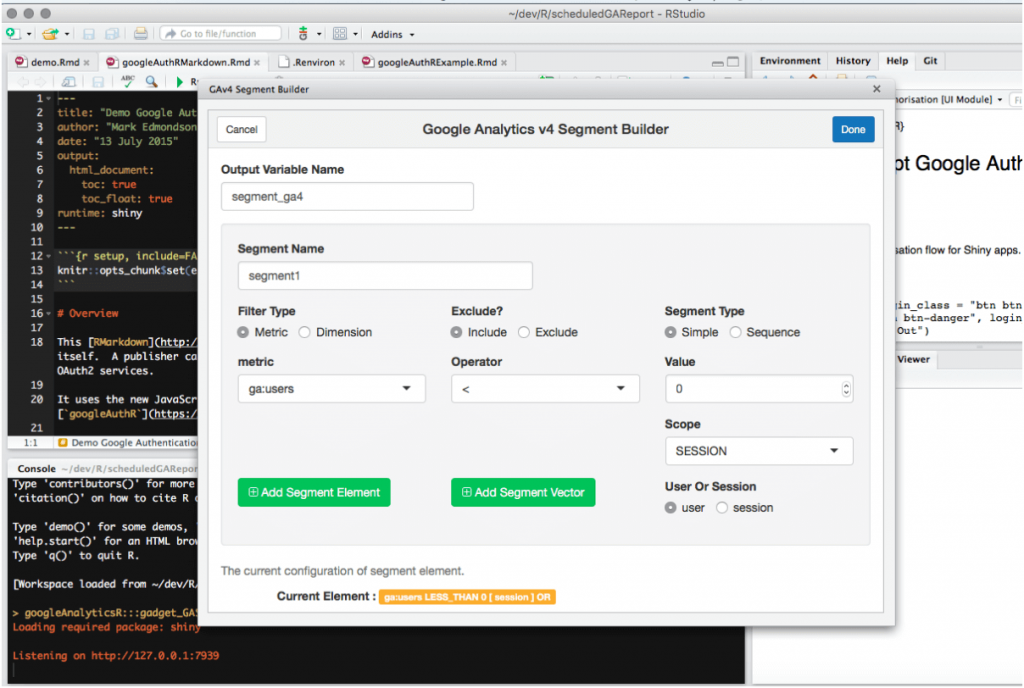Click the version control toolbar icon
Screen dimensions: 1024x688
(x=303, y=33)
